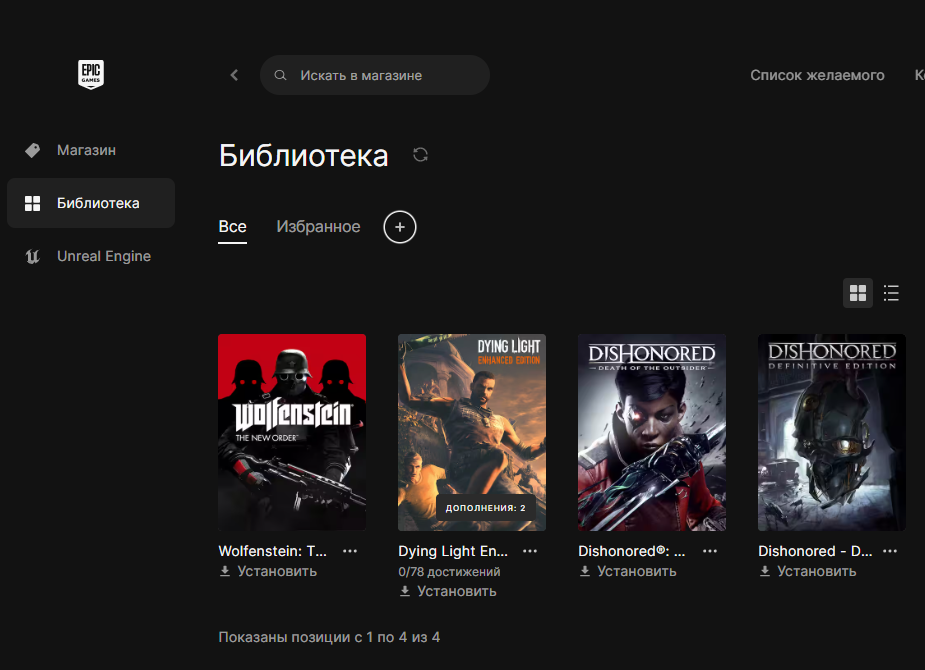Click the search magnifier icon

click(x=280, y=75)
